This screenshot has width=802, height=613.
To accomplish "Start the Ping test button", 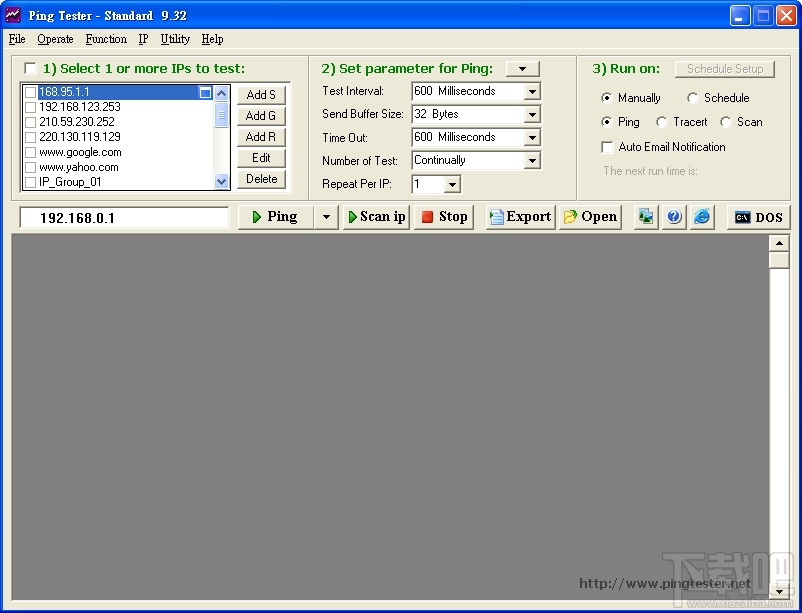I will coord(276,217).
